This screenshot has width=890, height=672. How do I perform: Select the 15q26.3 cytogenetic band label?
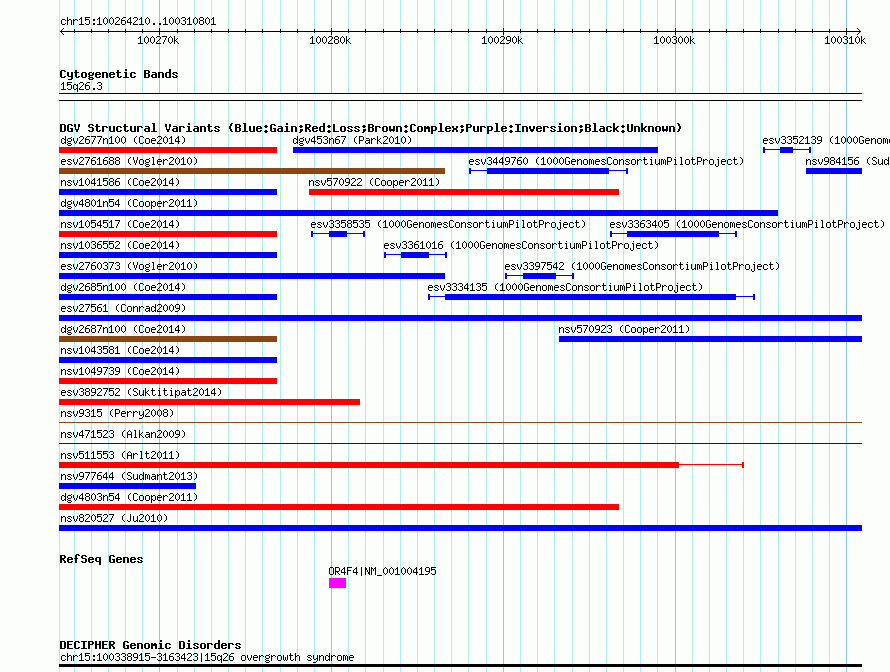click(81, 86)
